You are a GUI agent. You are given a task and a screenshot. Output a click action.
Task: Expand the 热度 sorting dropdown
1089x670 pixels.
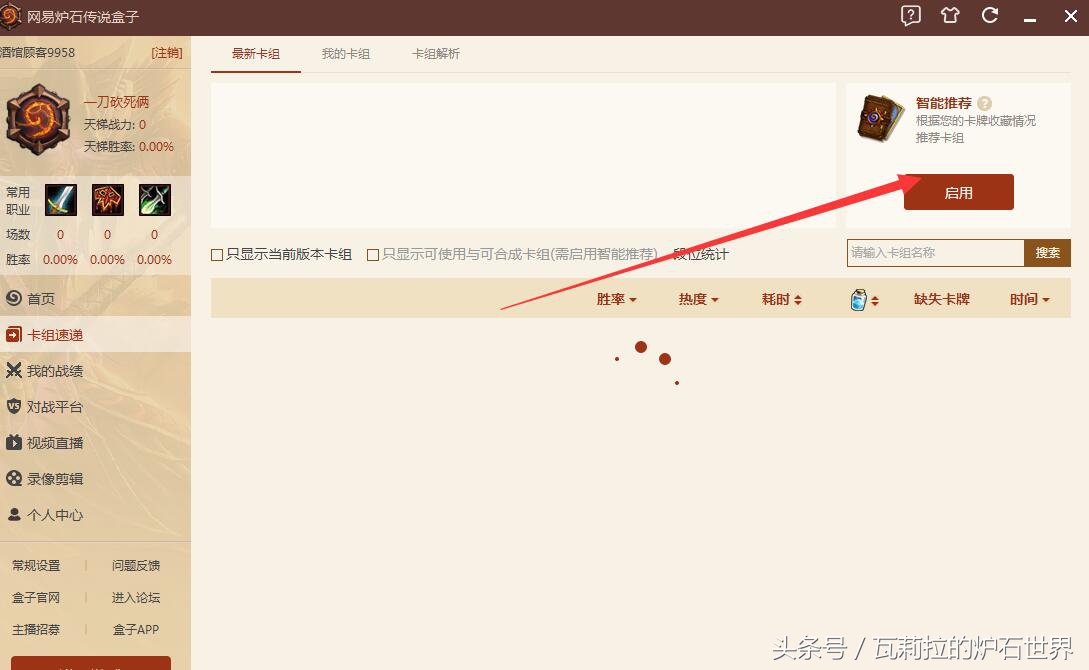pos(697,298)
